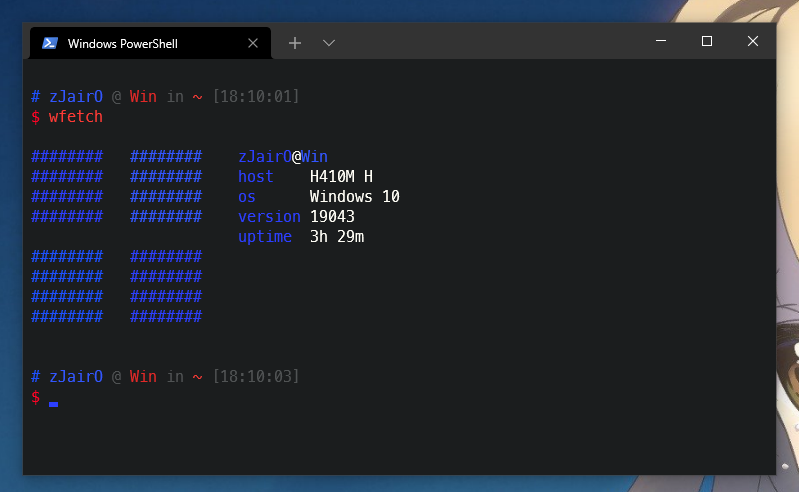Image resolution: width=799 pixels, height=492 pixels.
Task: Click the 'os' label
Action: (247, 197)
